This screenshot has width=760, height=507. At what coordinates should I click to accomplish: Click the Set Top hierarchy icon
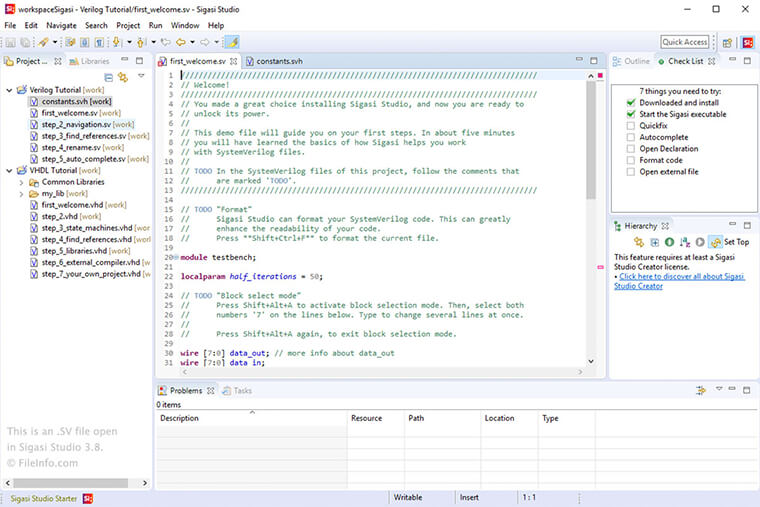click(715, 242)
